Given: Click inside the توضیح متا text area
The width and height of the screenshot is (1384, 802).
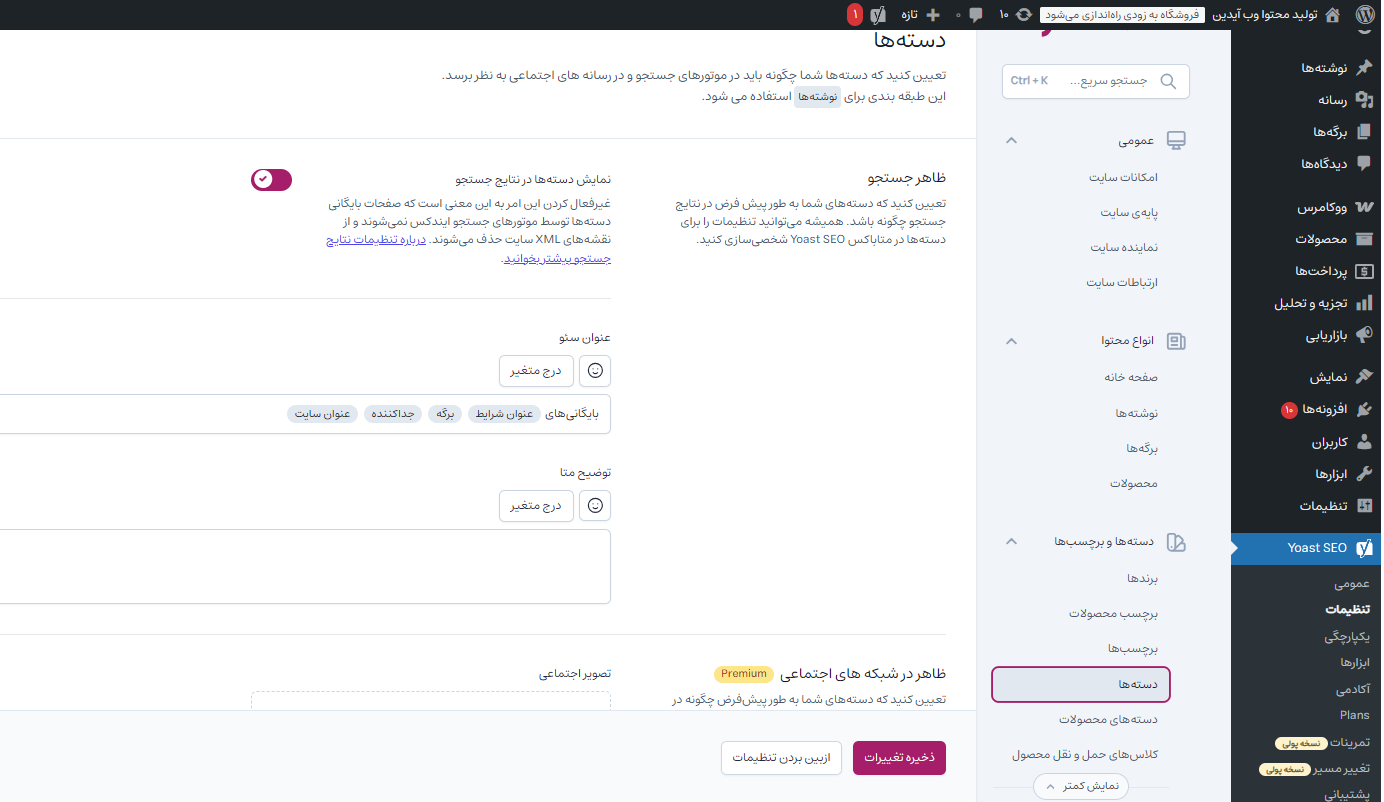Looking at the screenshot, I should (x=300, y=566).
